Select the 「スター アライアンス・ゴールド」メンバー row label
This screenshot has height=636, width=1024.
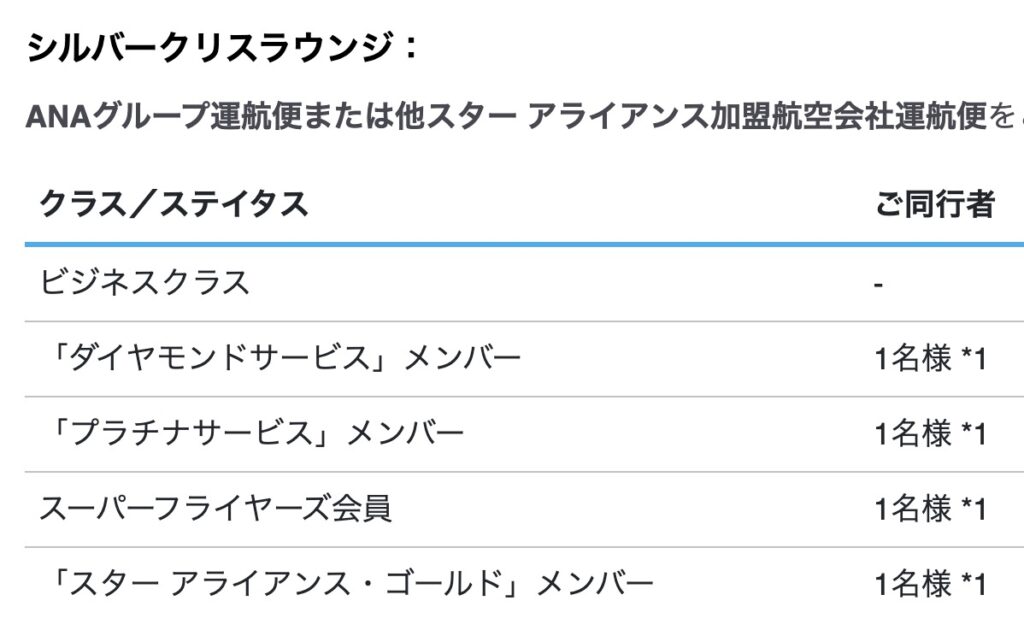coord(347,584)
